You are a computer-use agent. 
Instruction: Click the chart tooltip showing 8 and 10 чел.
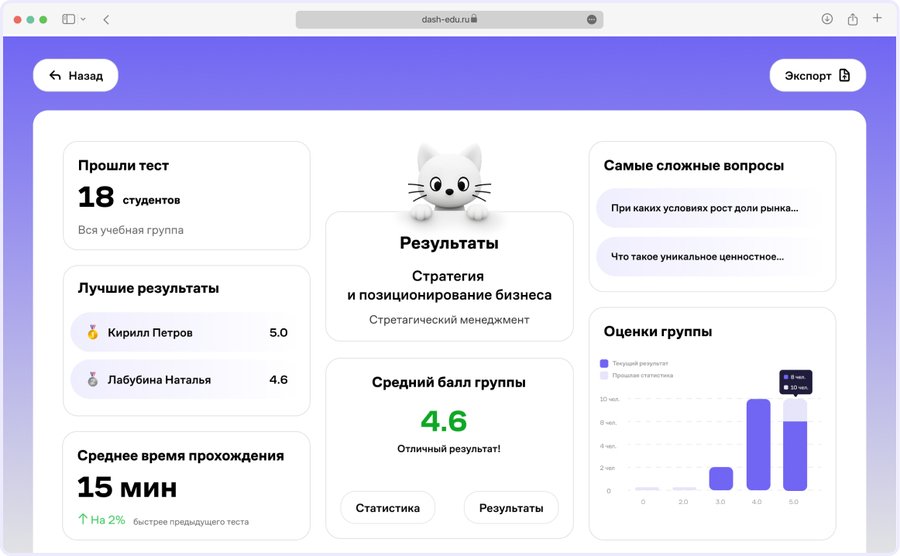(796, 382)
